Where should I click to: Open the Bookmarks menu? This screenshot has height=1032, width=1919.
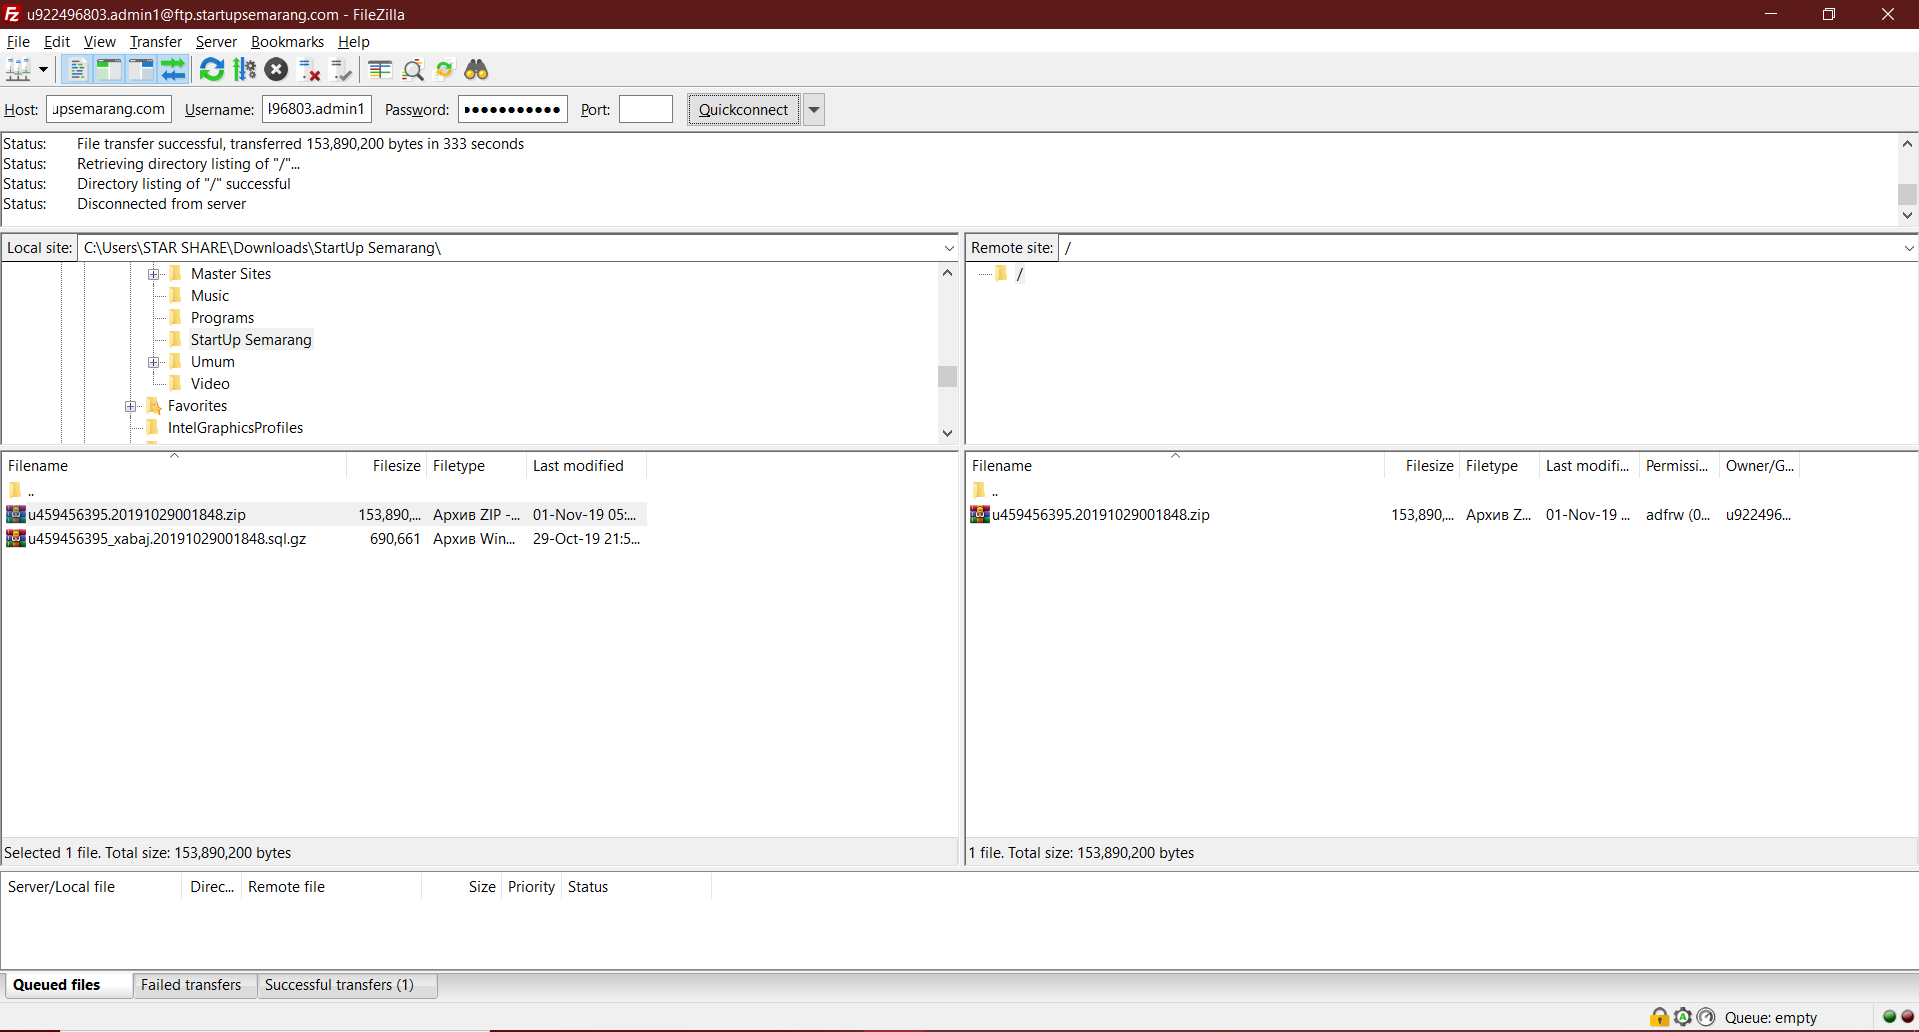[287, 42]
